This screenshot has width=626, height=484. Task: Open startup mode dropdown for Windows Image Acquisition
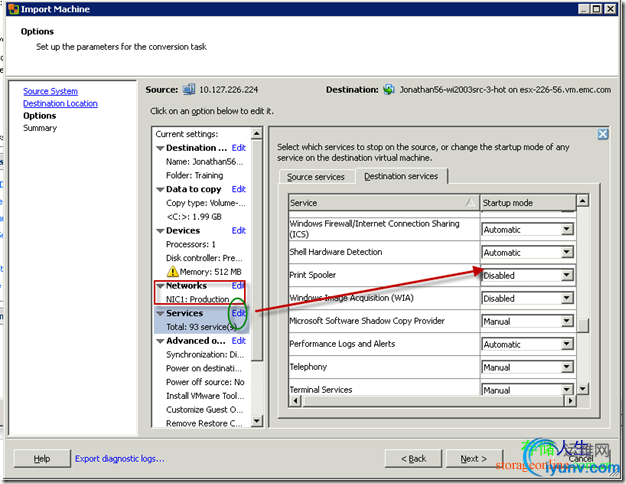[x=567, y=298]
